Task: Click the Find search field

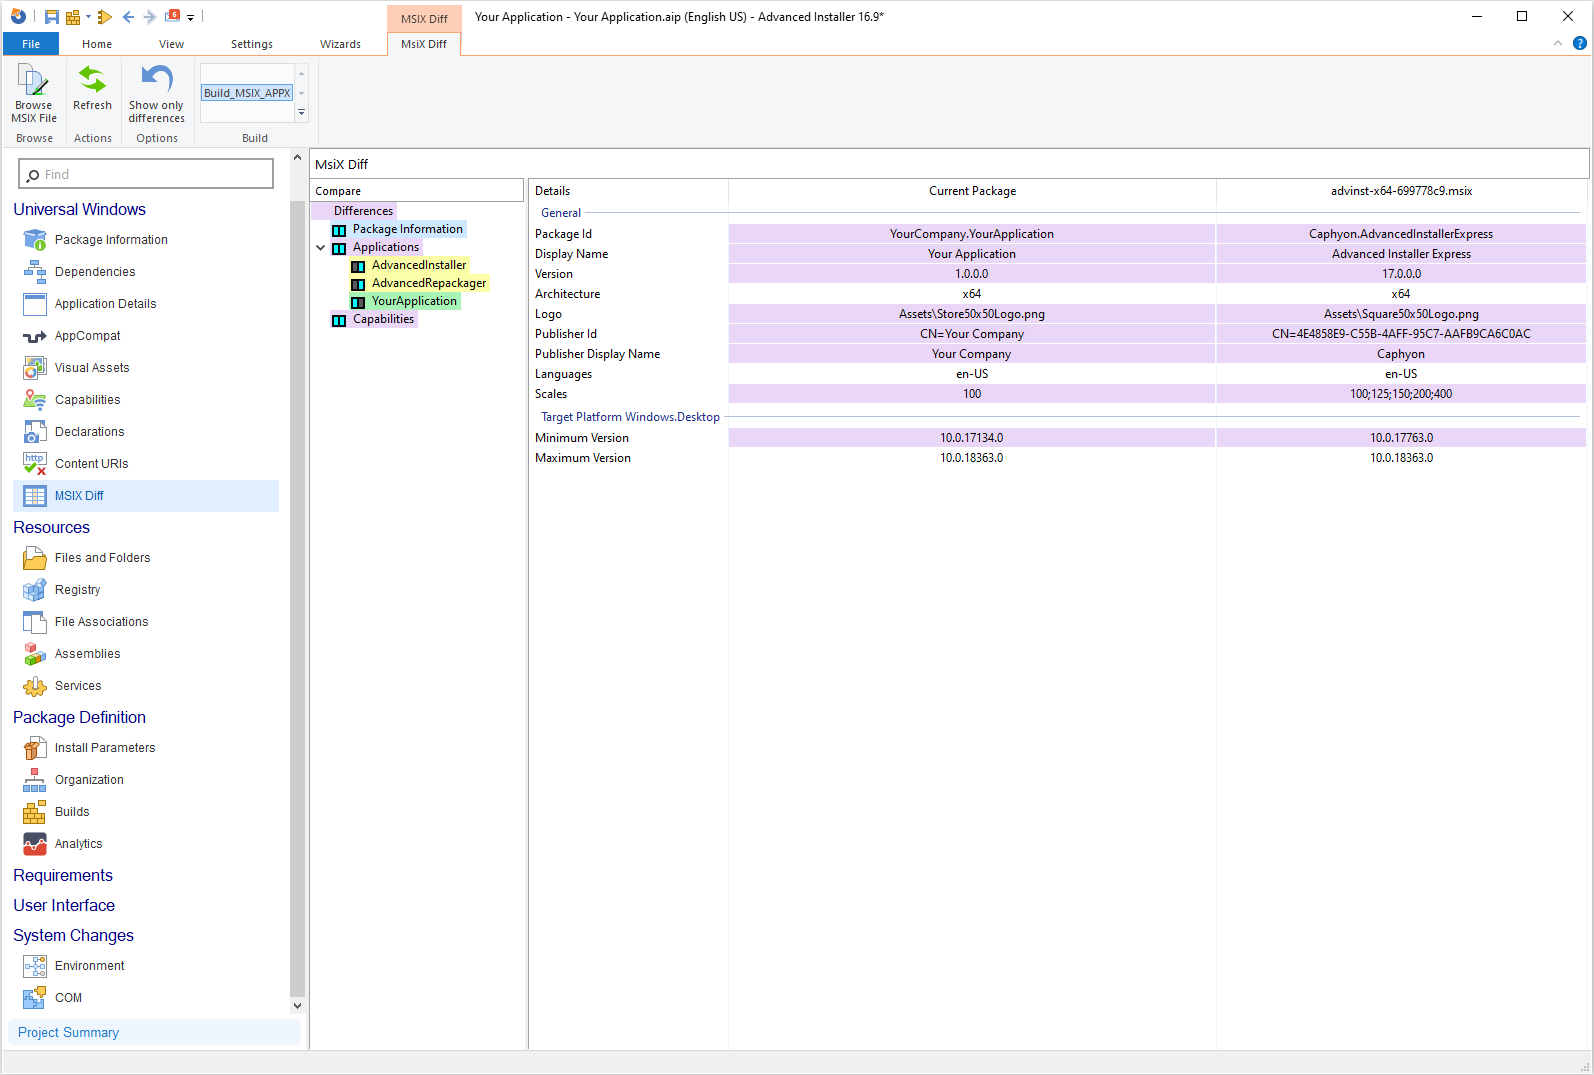Action: [146, 174]
